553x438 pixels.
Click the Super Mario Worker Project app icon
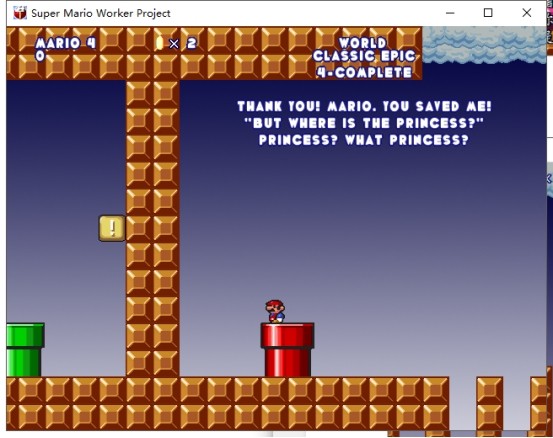pyautogui.click(x=20, y=13)
